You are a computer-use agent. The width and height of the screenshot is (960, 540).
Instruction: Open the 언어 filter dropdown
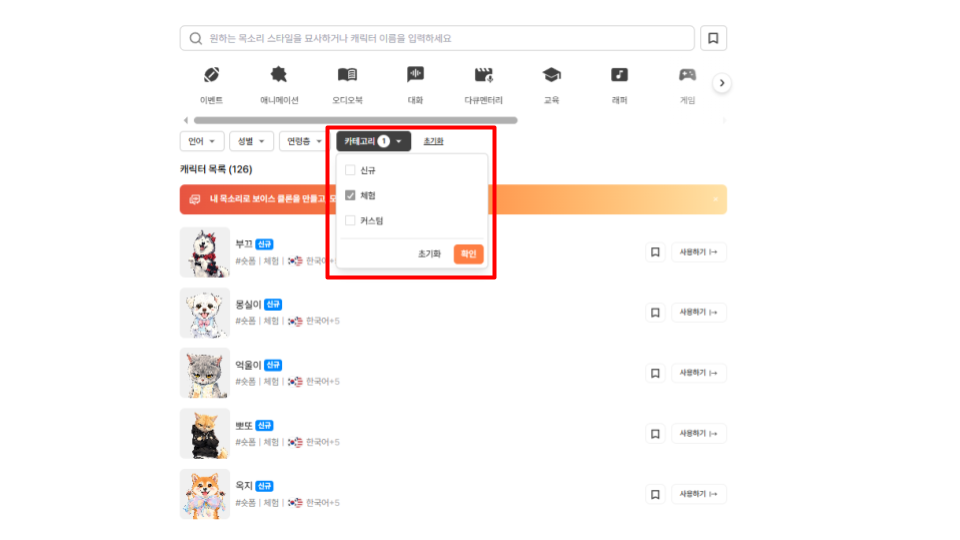(x=201, y=141)
